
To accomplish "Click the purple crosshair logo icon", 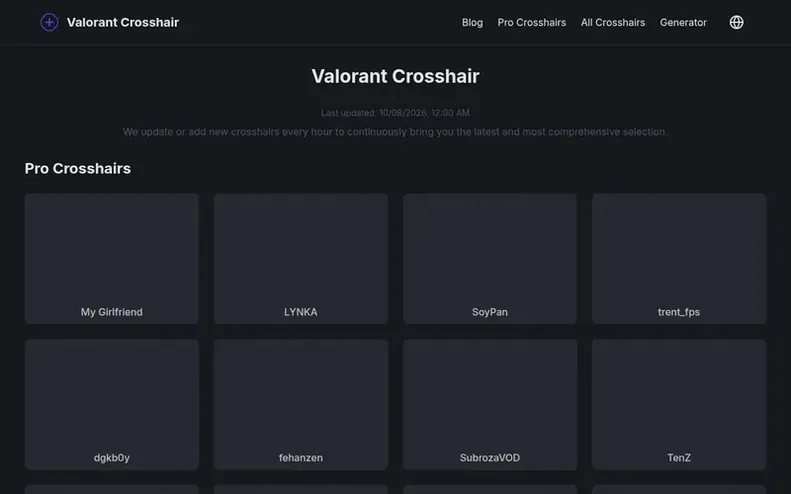I will 49,22.
